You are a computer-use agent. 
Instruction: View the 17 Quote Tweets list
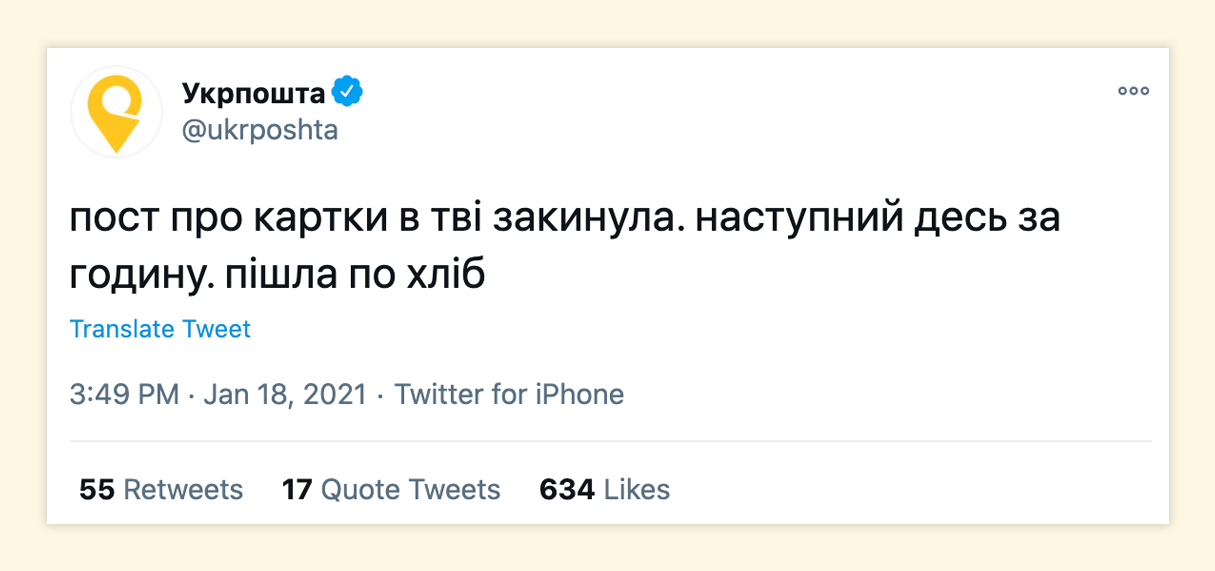391,489
